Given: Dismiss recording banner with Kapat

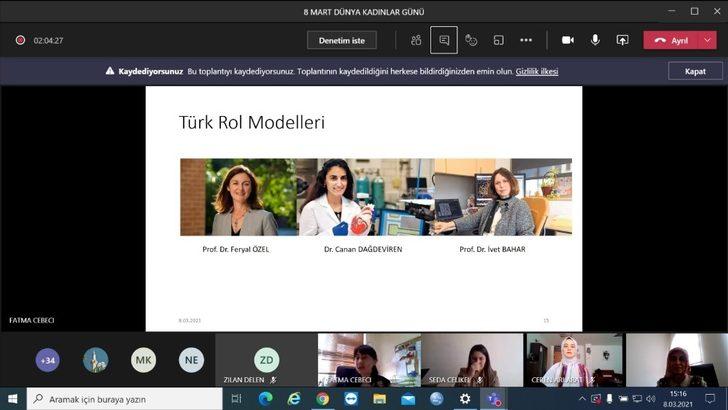Looking at the screenshot, I should 695,71.
